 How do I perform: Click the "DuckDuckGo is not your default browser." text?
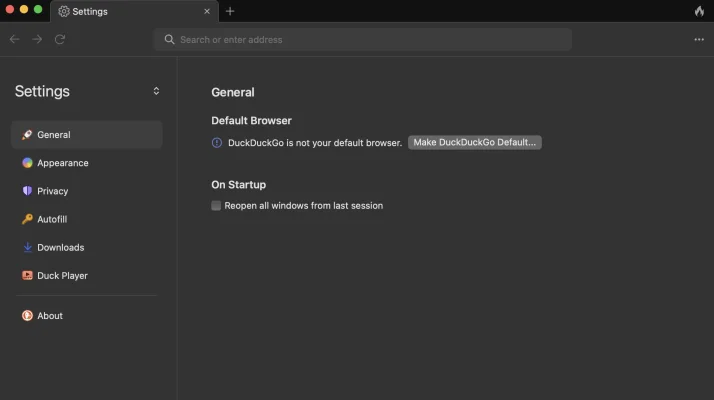[315, 143]
